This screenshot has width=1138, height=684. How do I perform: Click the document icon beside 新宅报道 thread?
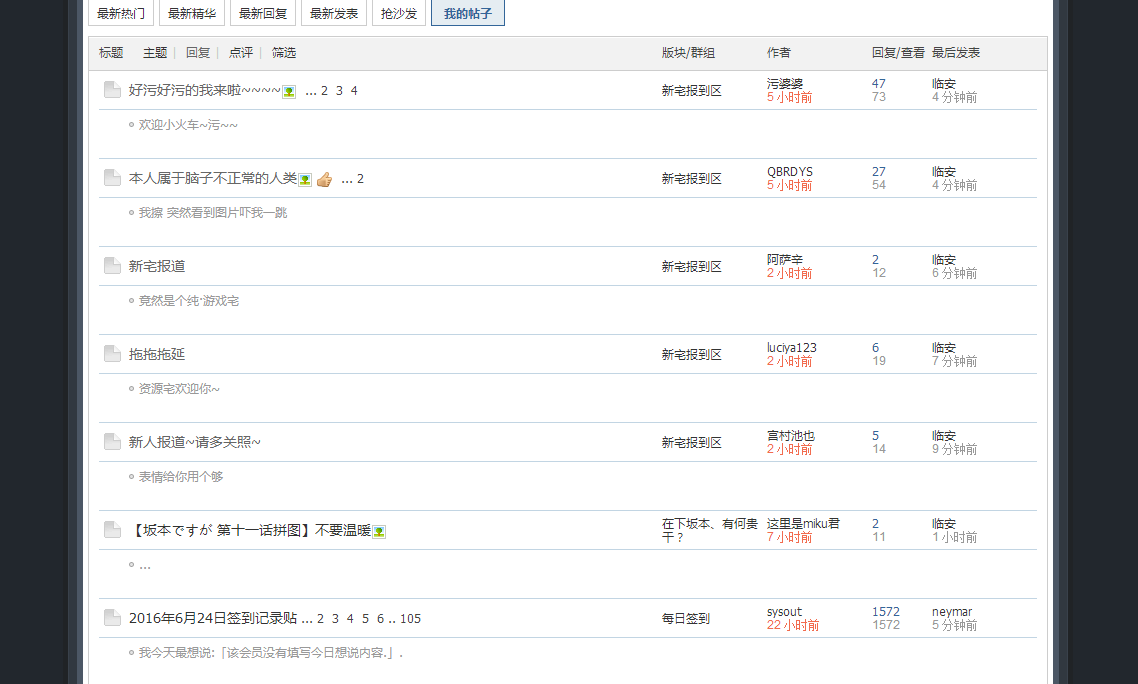tap(112, 266)
